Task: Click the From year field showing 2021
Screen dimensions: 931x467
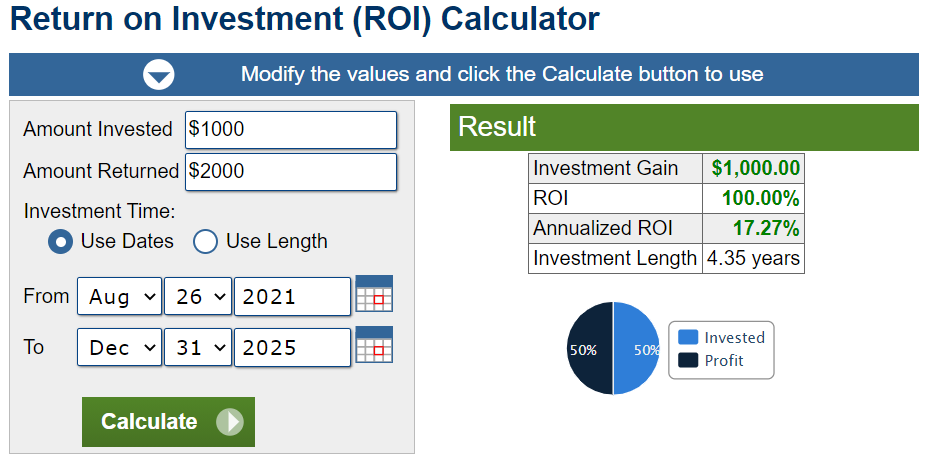Action: [292, 296]
